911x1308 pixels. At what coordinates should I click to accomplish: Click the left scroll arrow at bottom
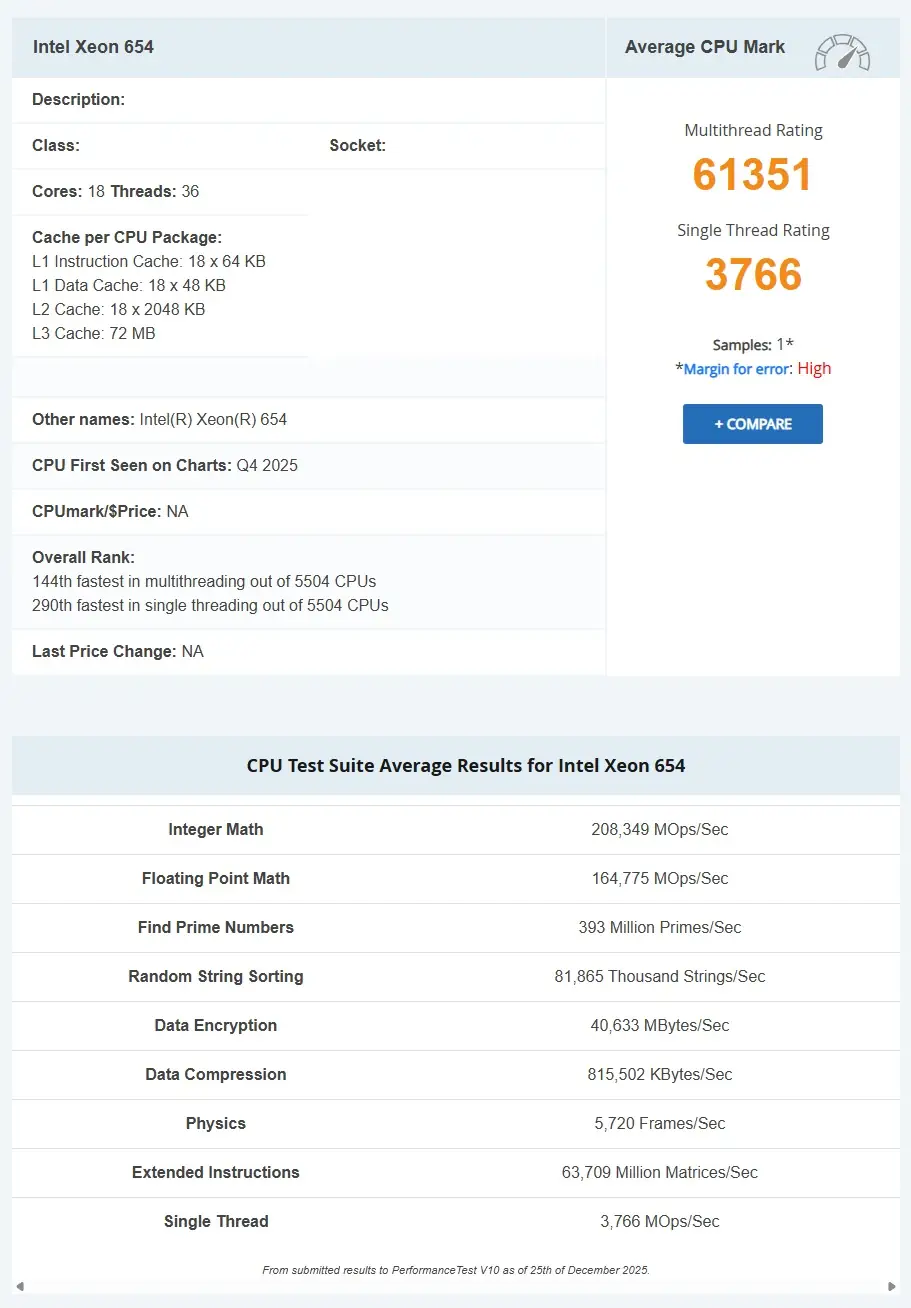point(19,1286)
